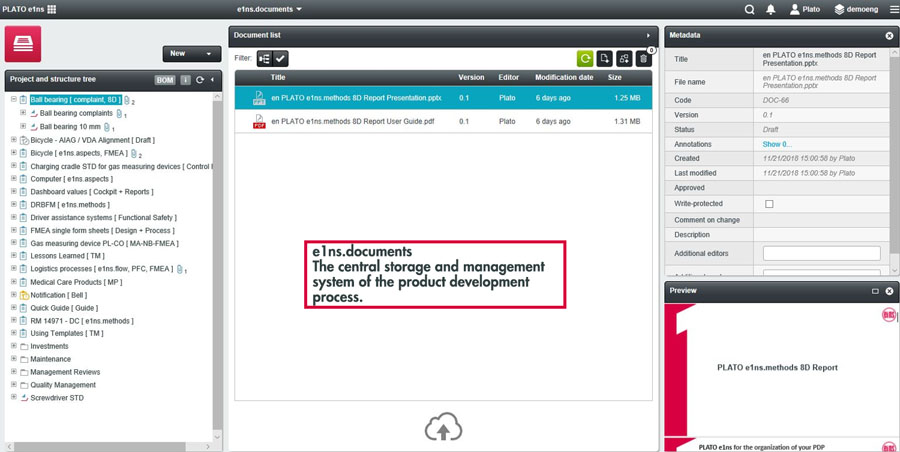Select Driver assistance systems tree item
This screenshot has width=900, height=452.
(103, 218)
